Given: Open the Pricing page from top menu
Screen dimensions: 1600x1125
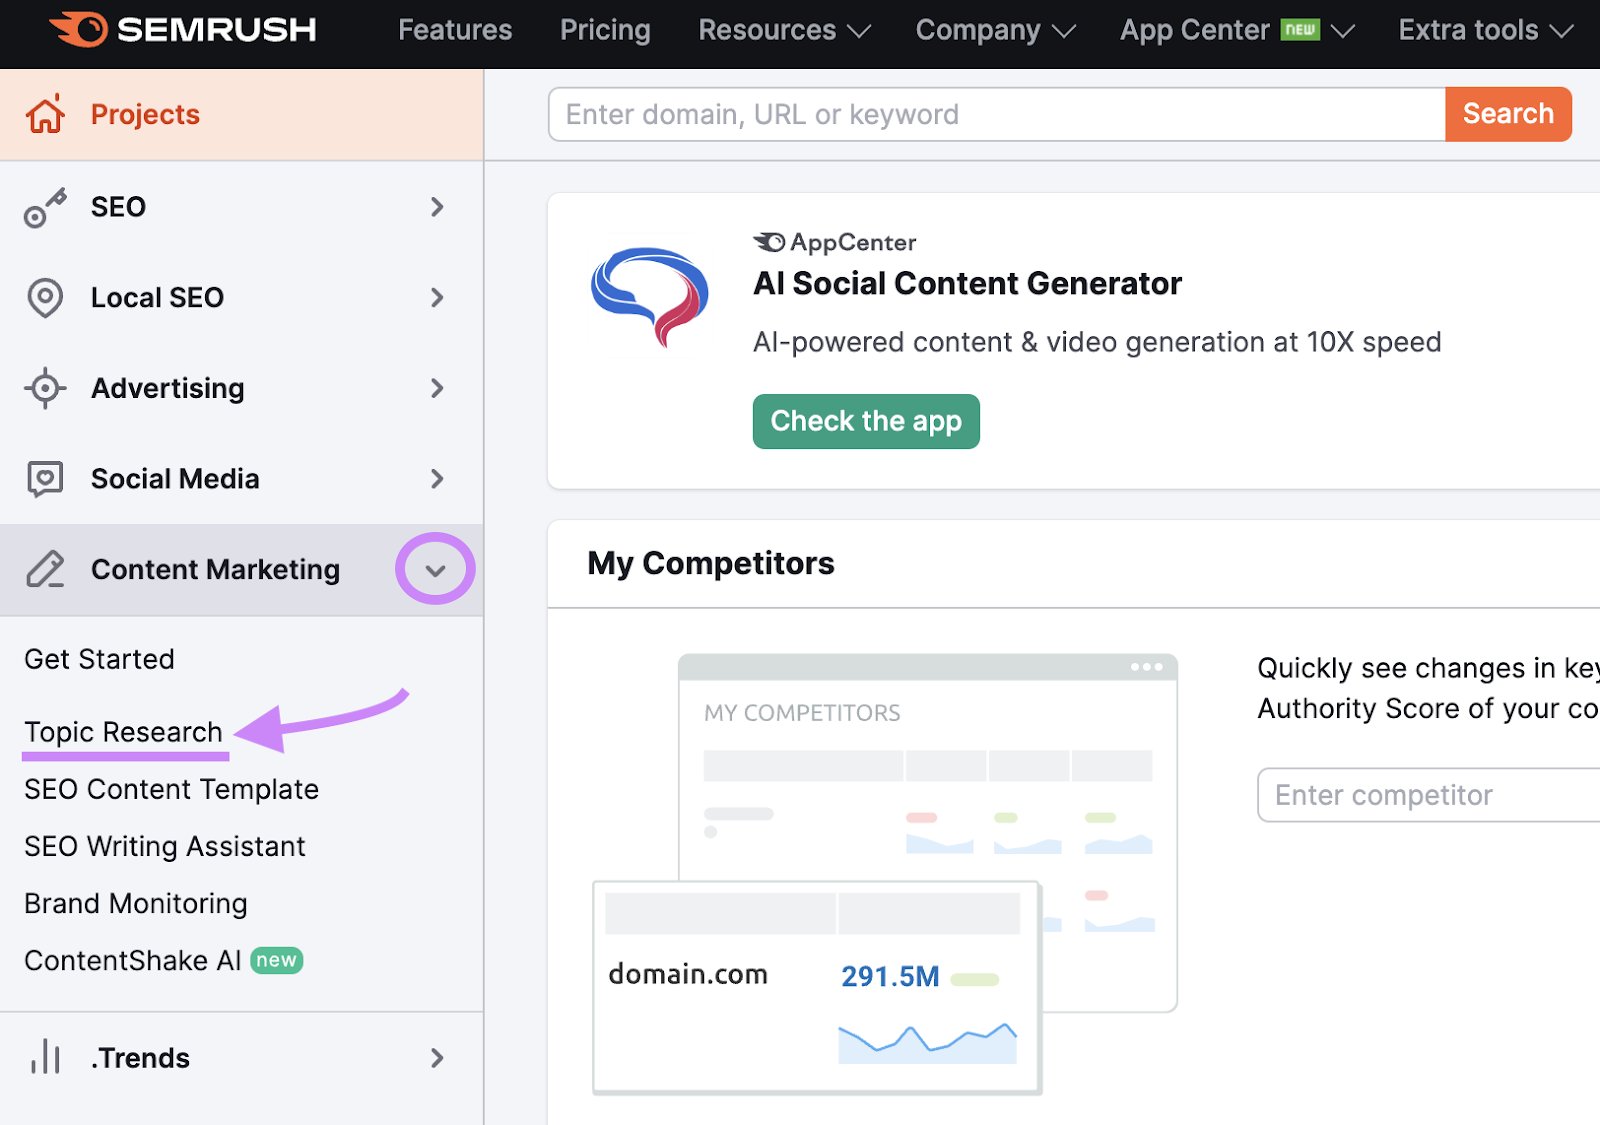Looking at the screenshot, I should coord(605,30).
